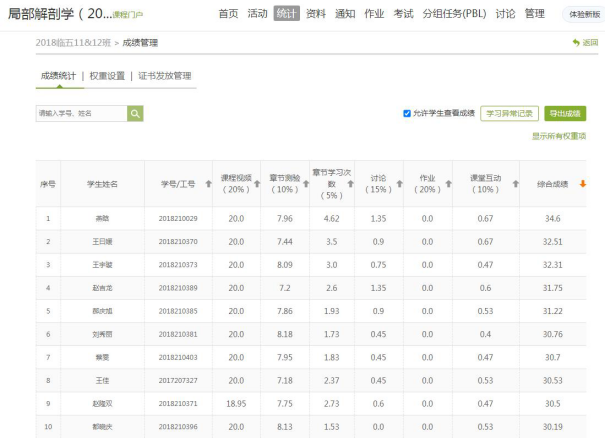Open the 统计 menu item
Screen dimensions: 605x438
[286, 14]
